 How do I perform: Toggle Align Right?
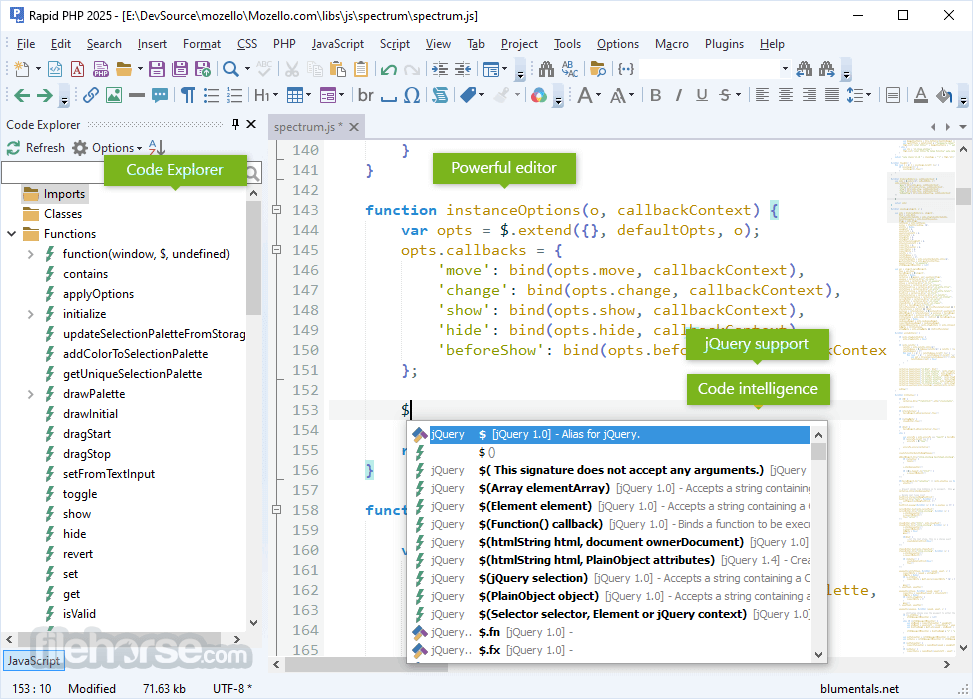[x=809, y=95]
